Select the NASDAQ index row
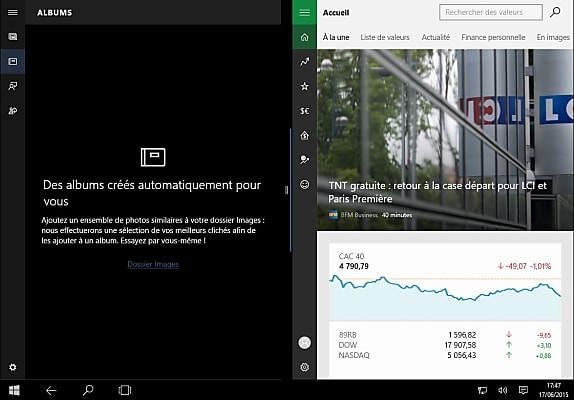Image resolution: width=574 pixels, height=400 pixels. 445,355
